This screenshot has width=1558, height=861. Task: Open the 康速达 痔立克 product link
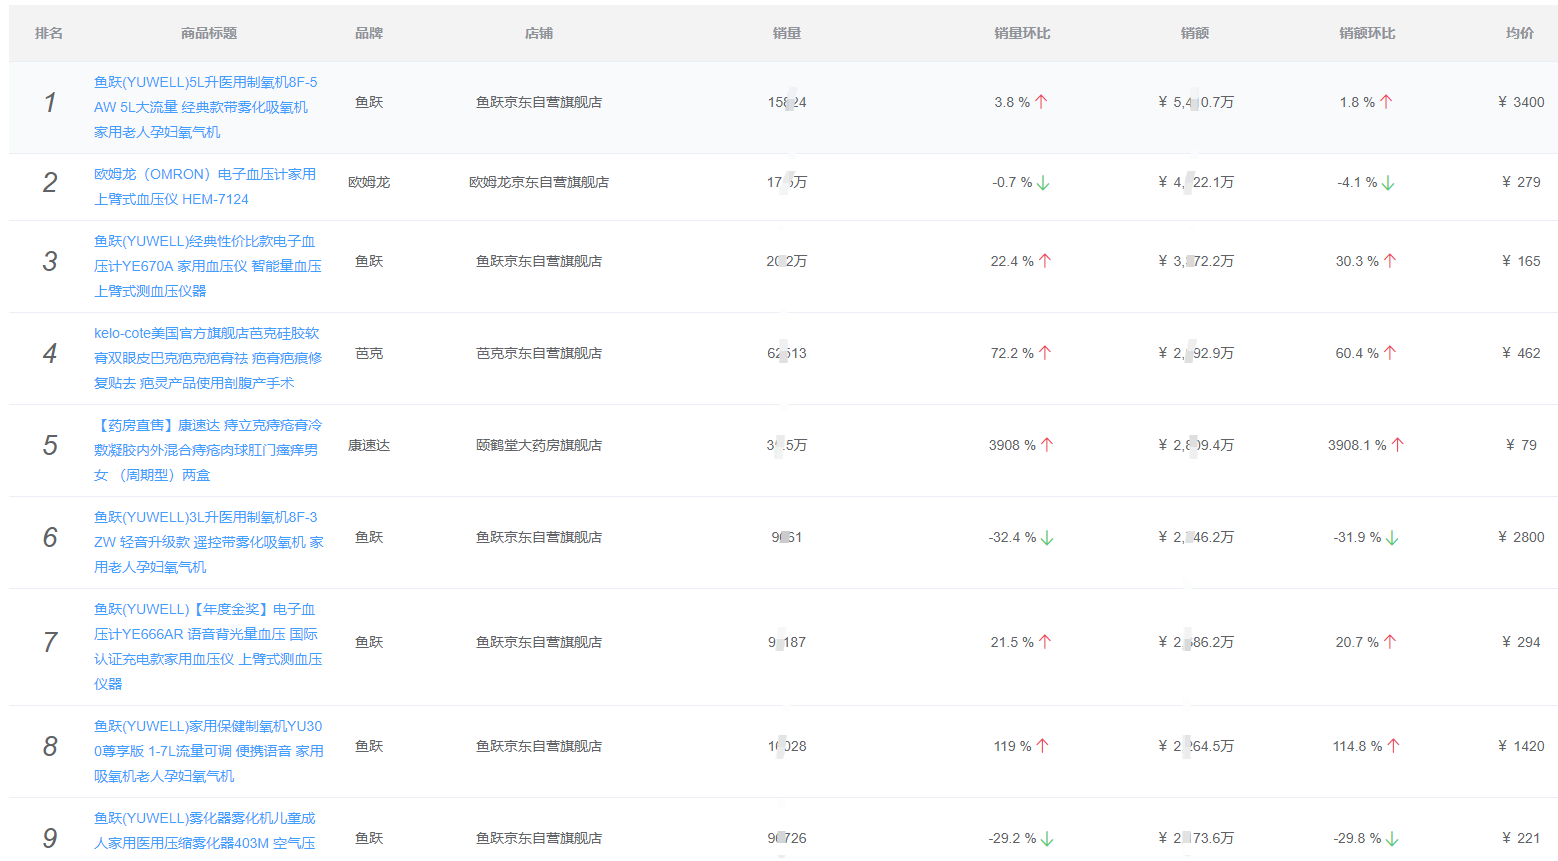pyautogui.click(x=208, y=450)
